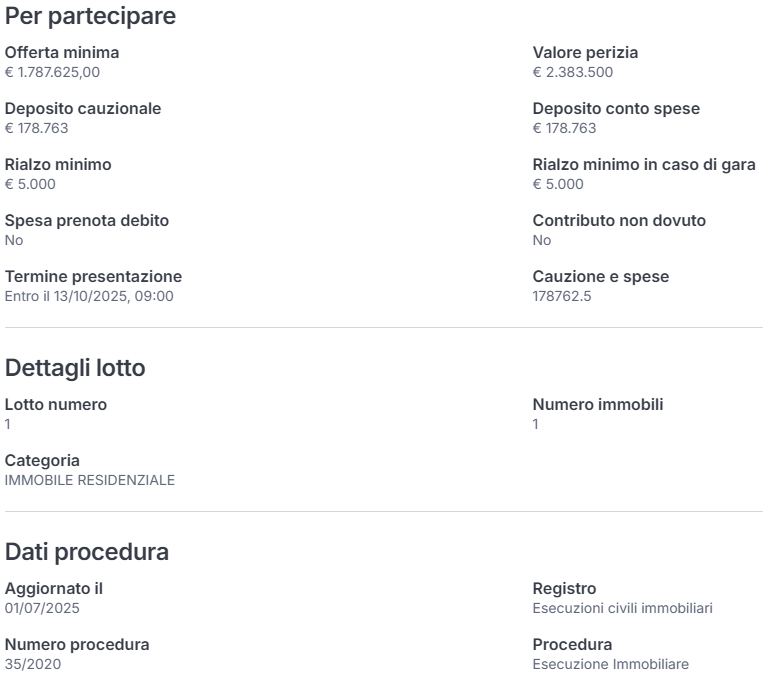Click the Per partecipare heading
Image resolution: width=763 pixels, height=680 pixels.
90,16
